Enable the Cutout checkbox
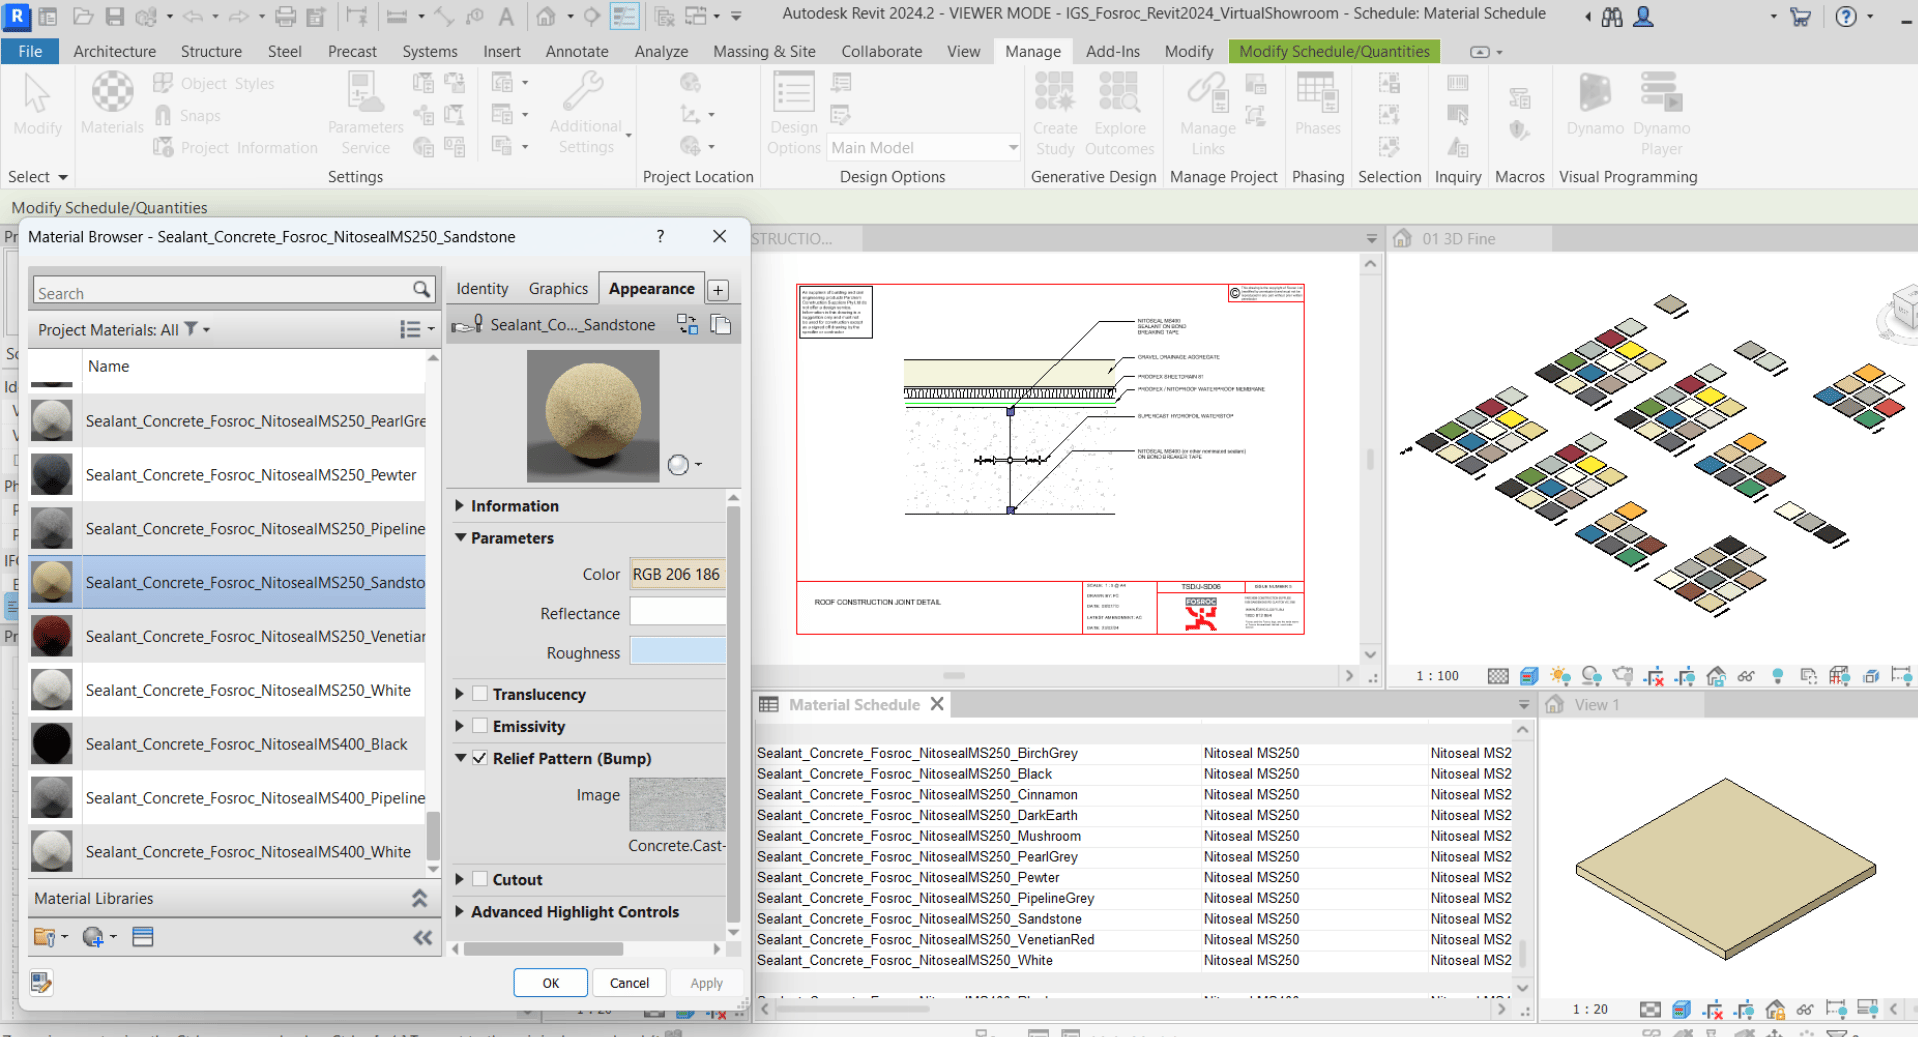The height and width of the screenshot is (1037, 1918). (x=480, y=880)
